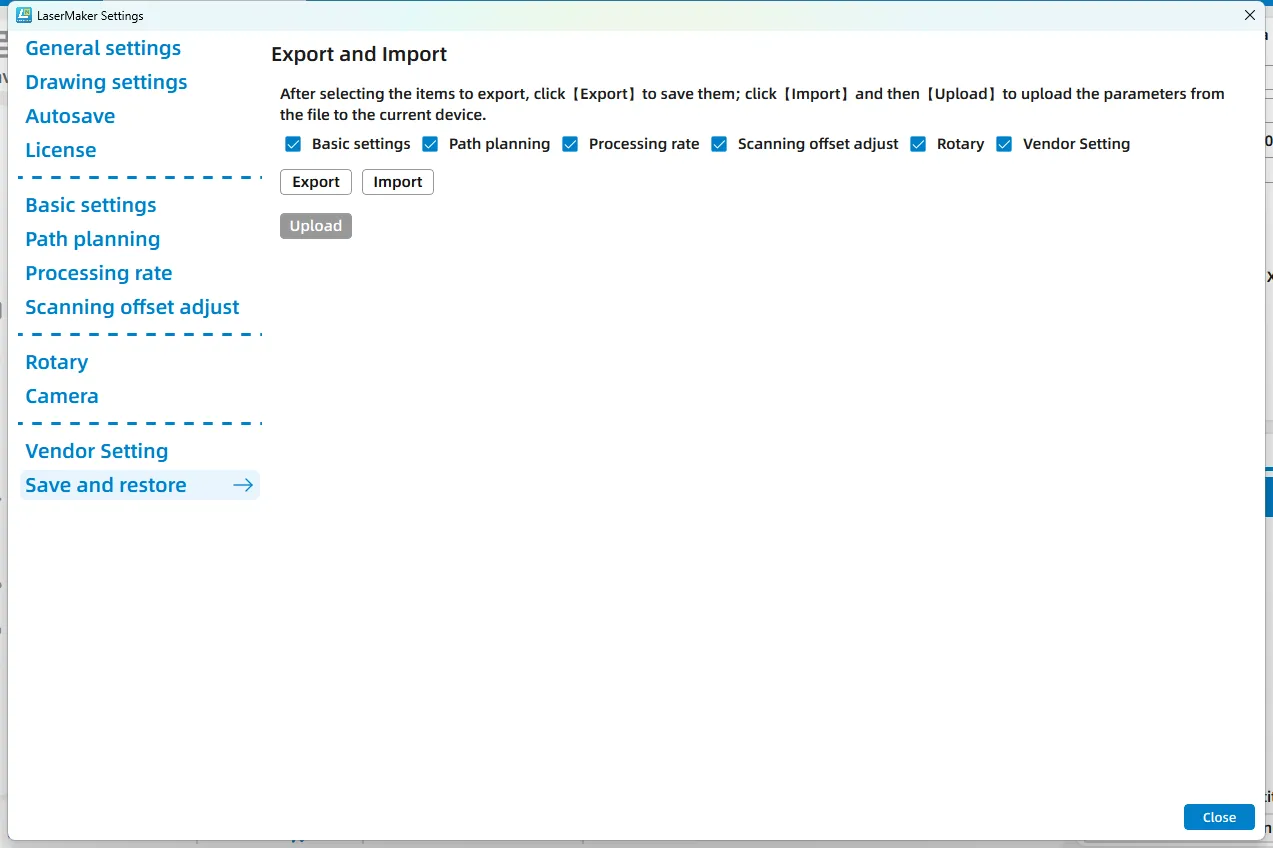Uncheck the Rotary export checkbox
This screenshot has width=1273, height=848.
[x=918, y=144]
